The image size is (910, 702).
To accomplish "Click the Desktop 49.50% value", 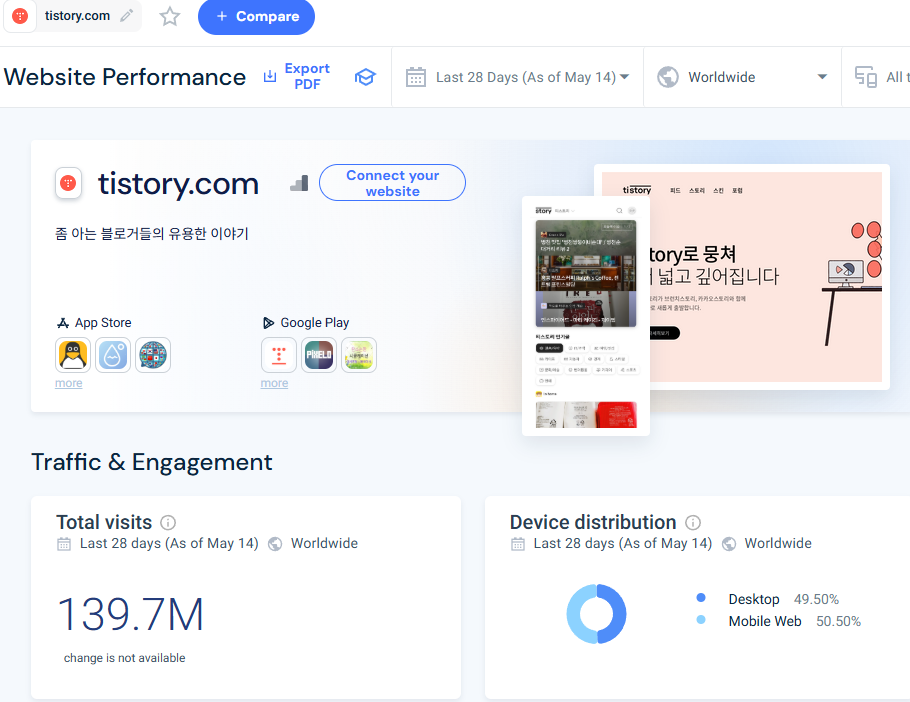I will (x=816, y=599).
